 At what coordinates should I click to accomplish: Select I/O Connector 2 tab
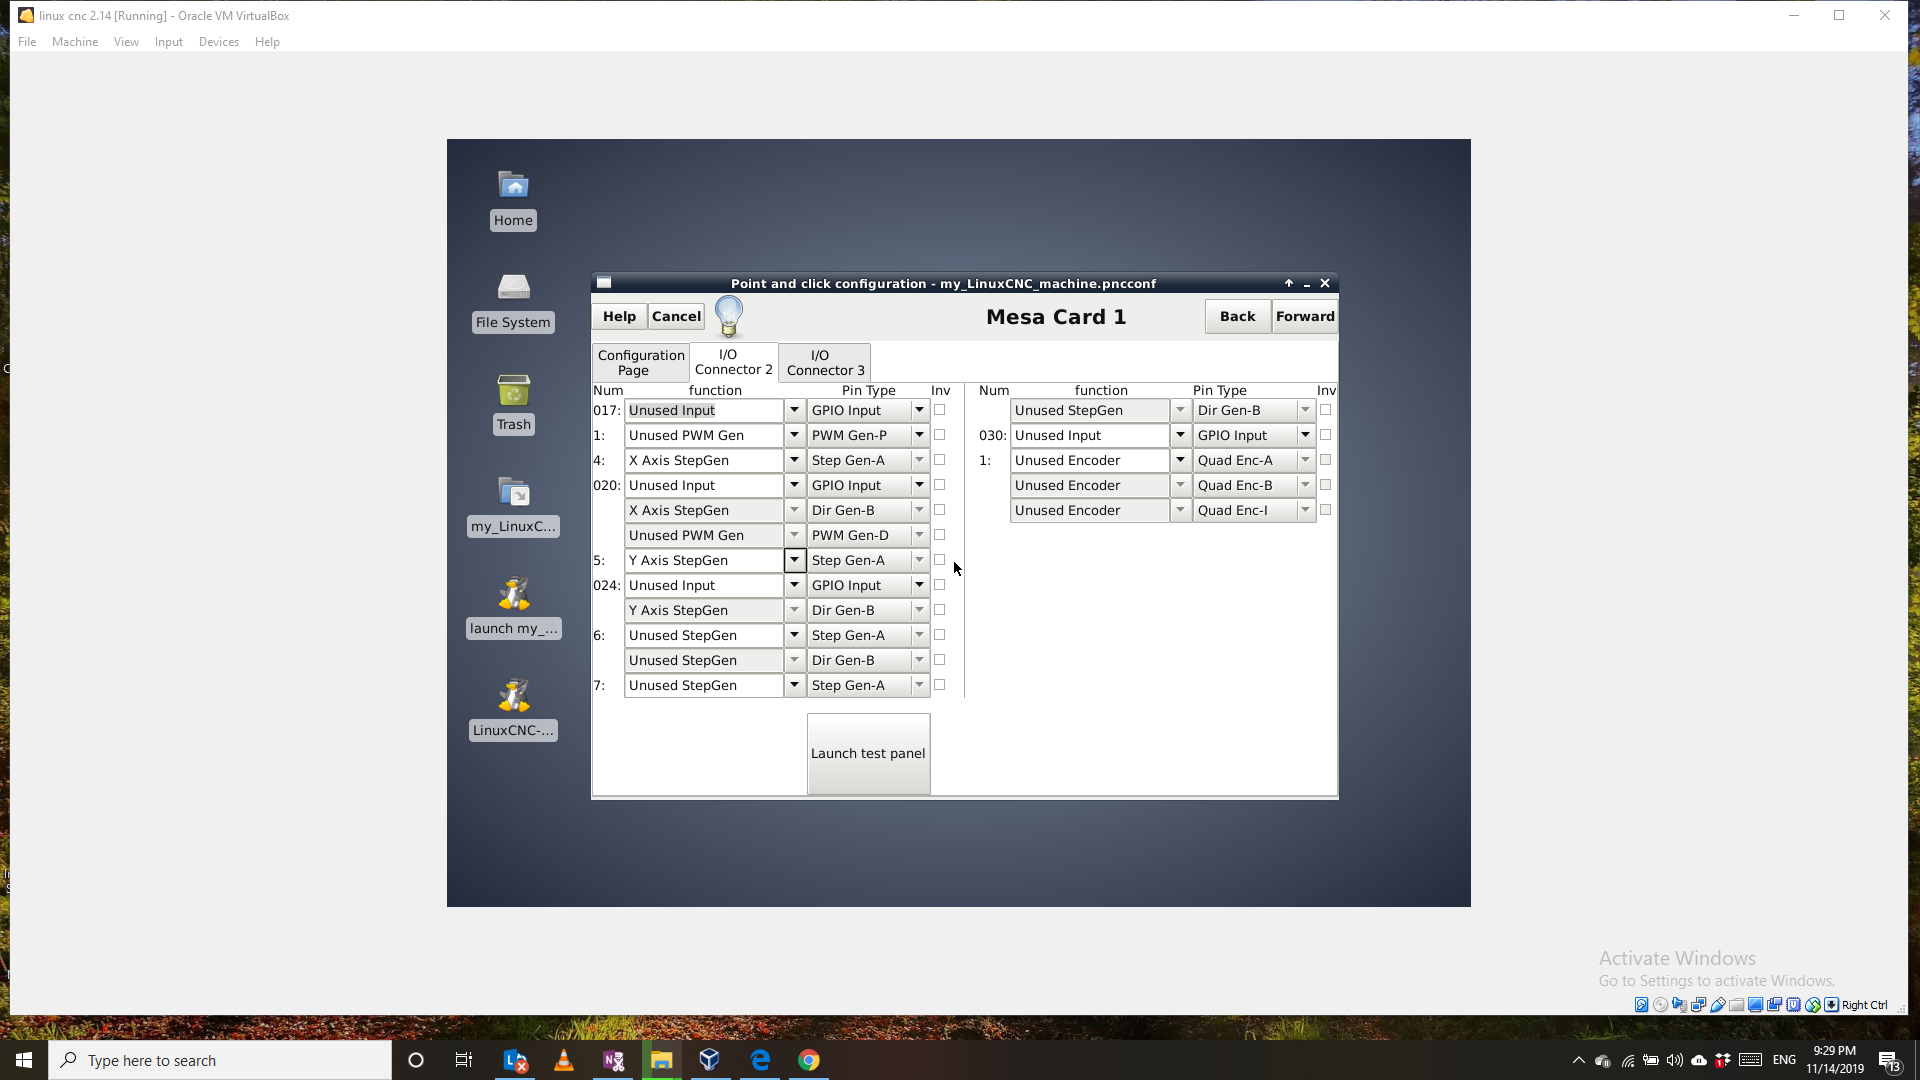pyautogui.click(x=733, y=362)
